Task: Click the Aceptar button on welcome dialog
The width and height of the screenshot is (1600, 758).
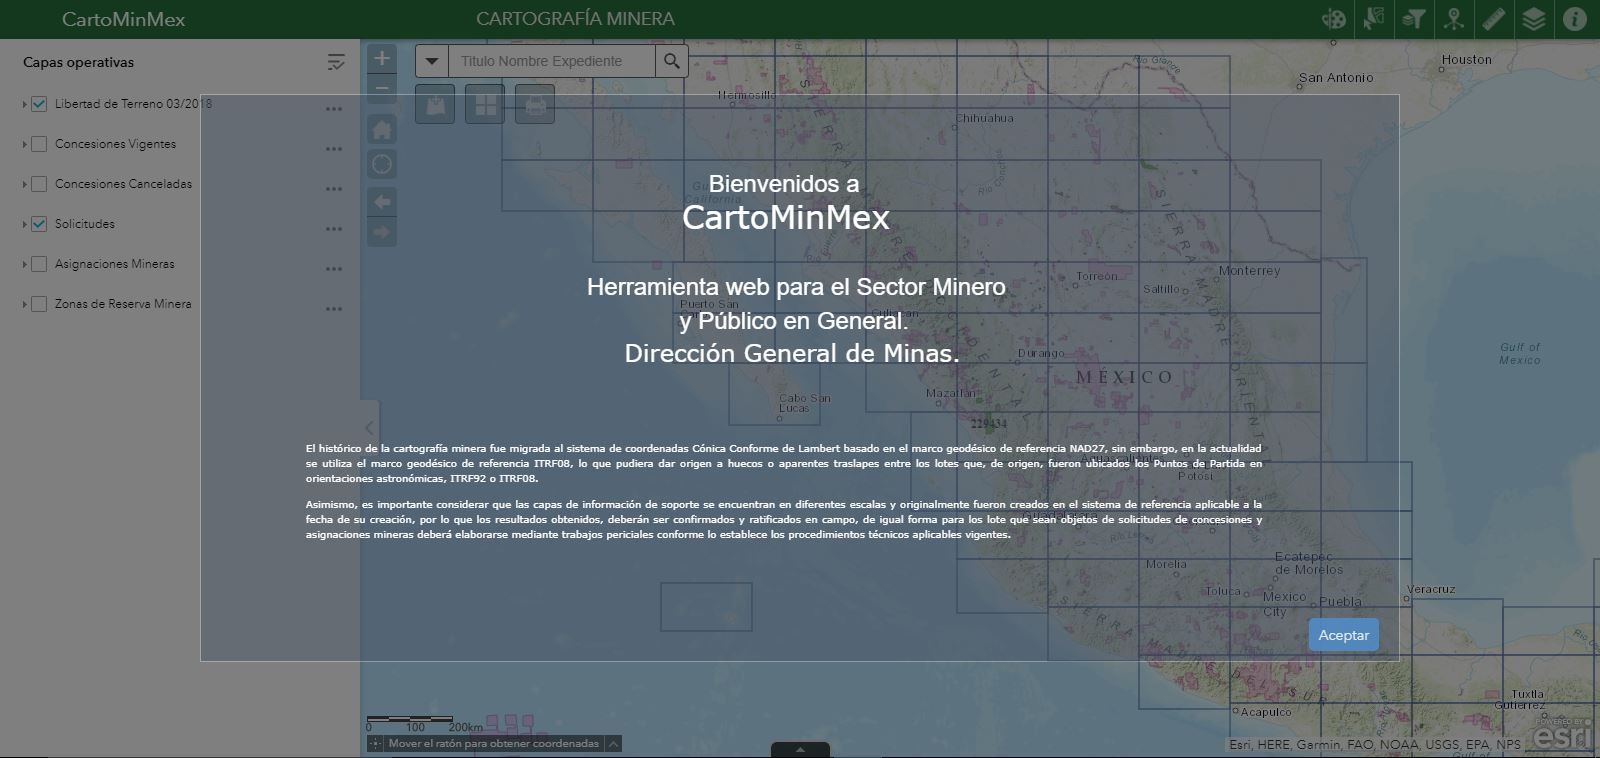Action: coord(1343,635)
